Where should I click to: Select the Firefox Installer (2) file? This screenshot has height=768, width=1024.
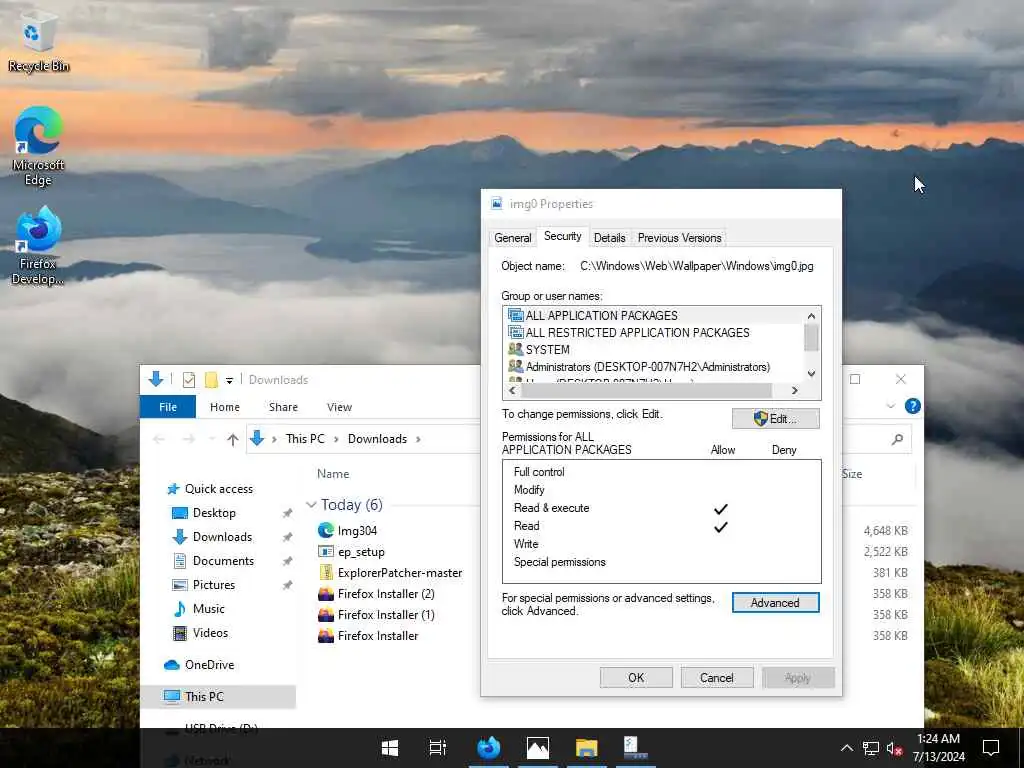pos(385,594)
